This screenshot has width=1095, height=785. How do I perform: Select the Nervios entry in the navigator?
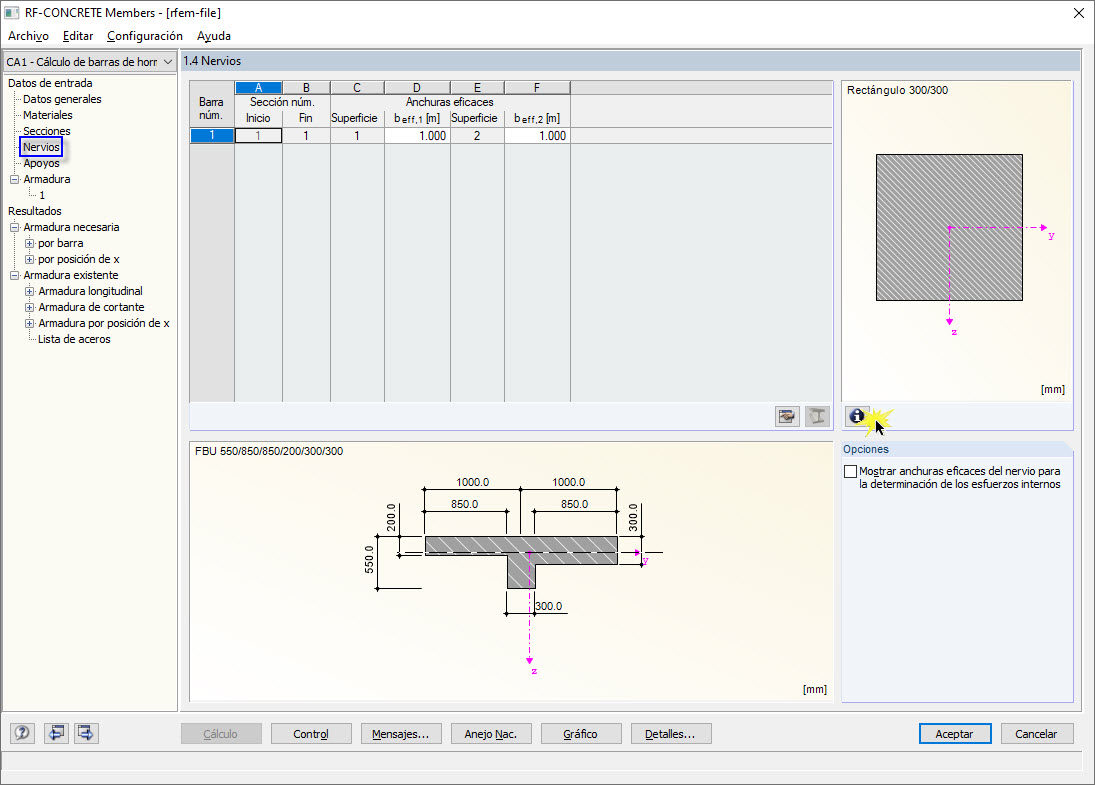point(40,146)
